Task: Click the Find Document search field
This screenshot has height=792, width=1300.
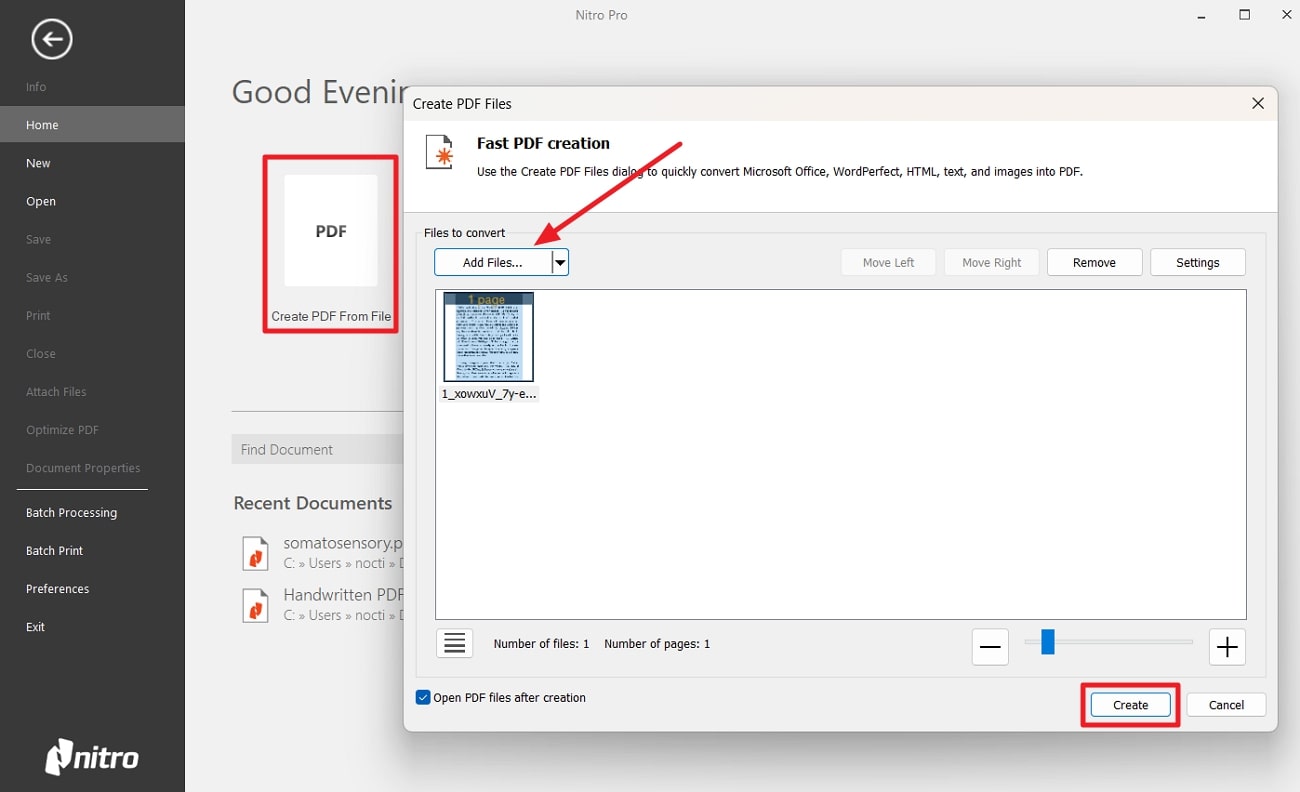Action: pos(317,449)
